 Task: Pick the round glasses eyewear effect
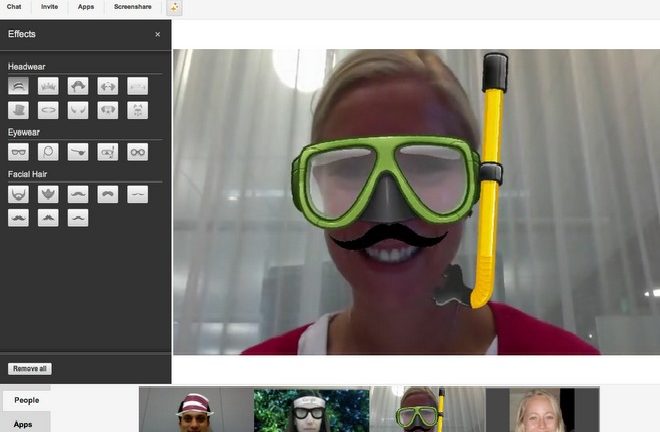pos(138,152)
